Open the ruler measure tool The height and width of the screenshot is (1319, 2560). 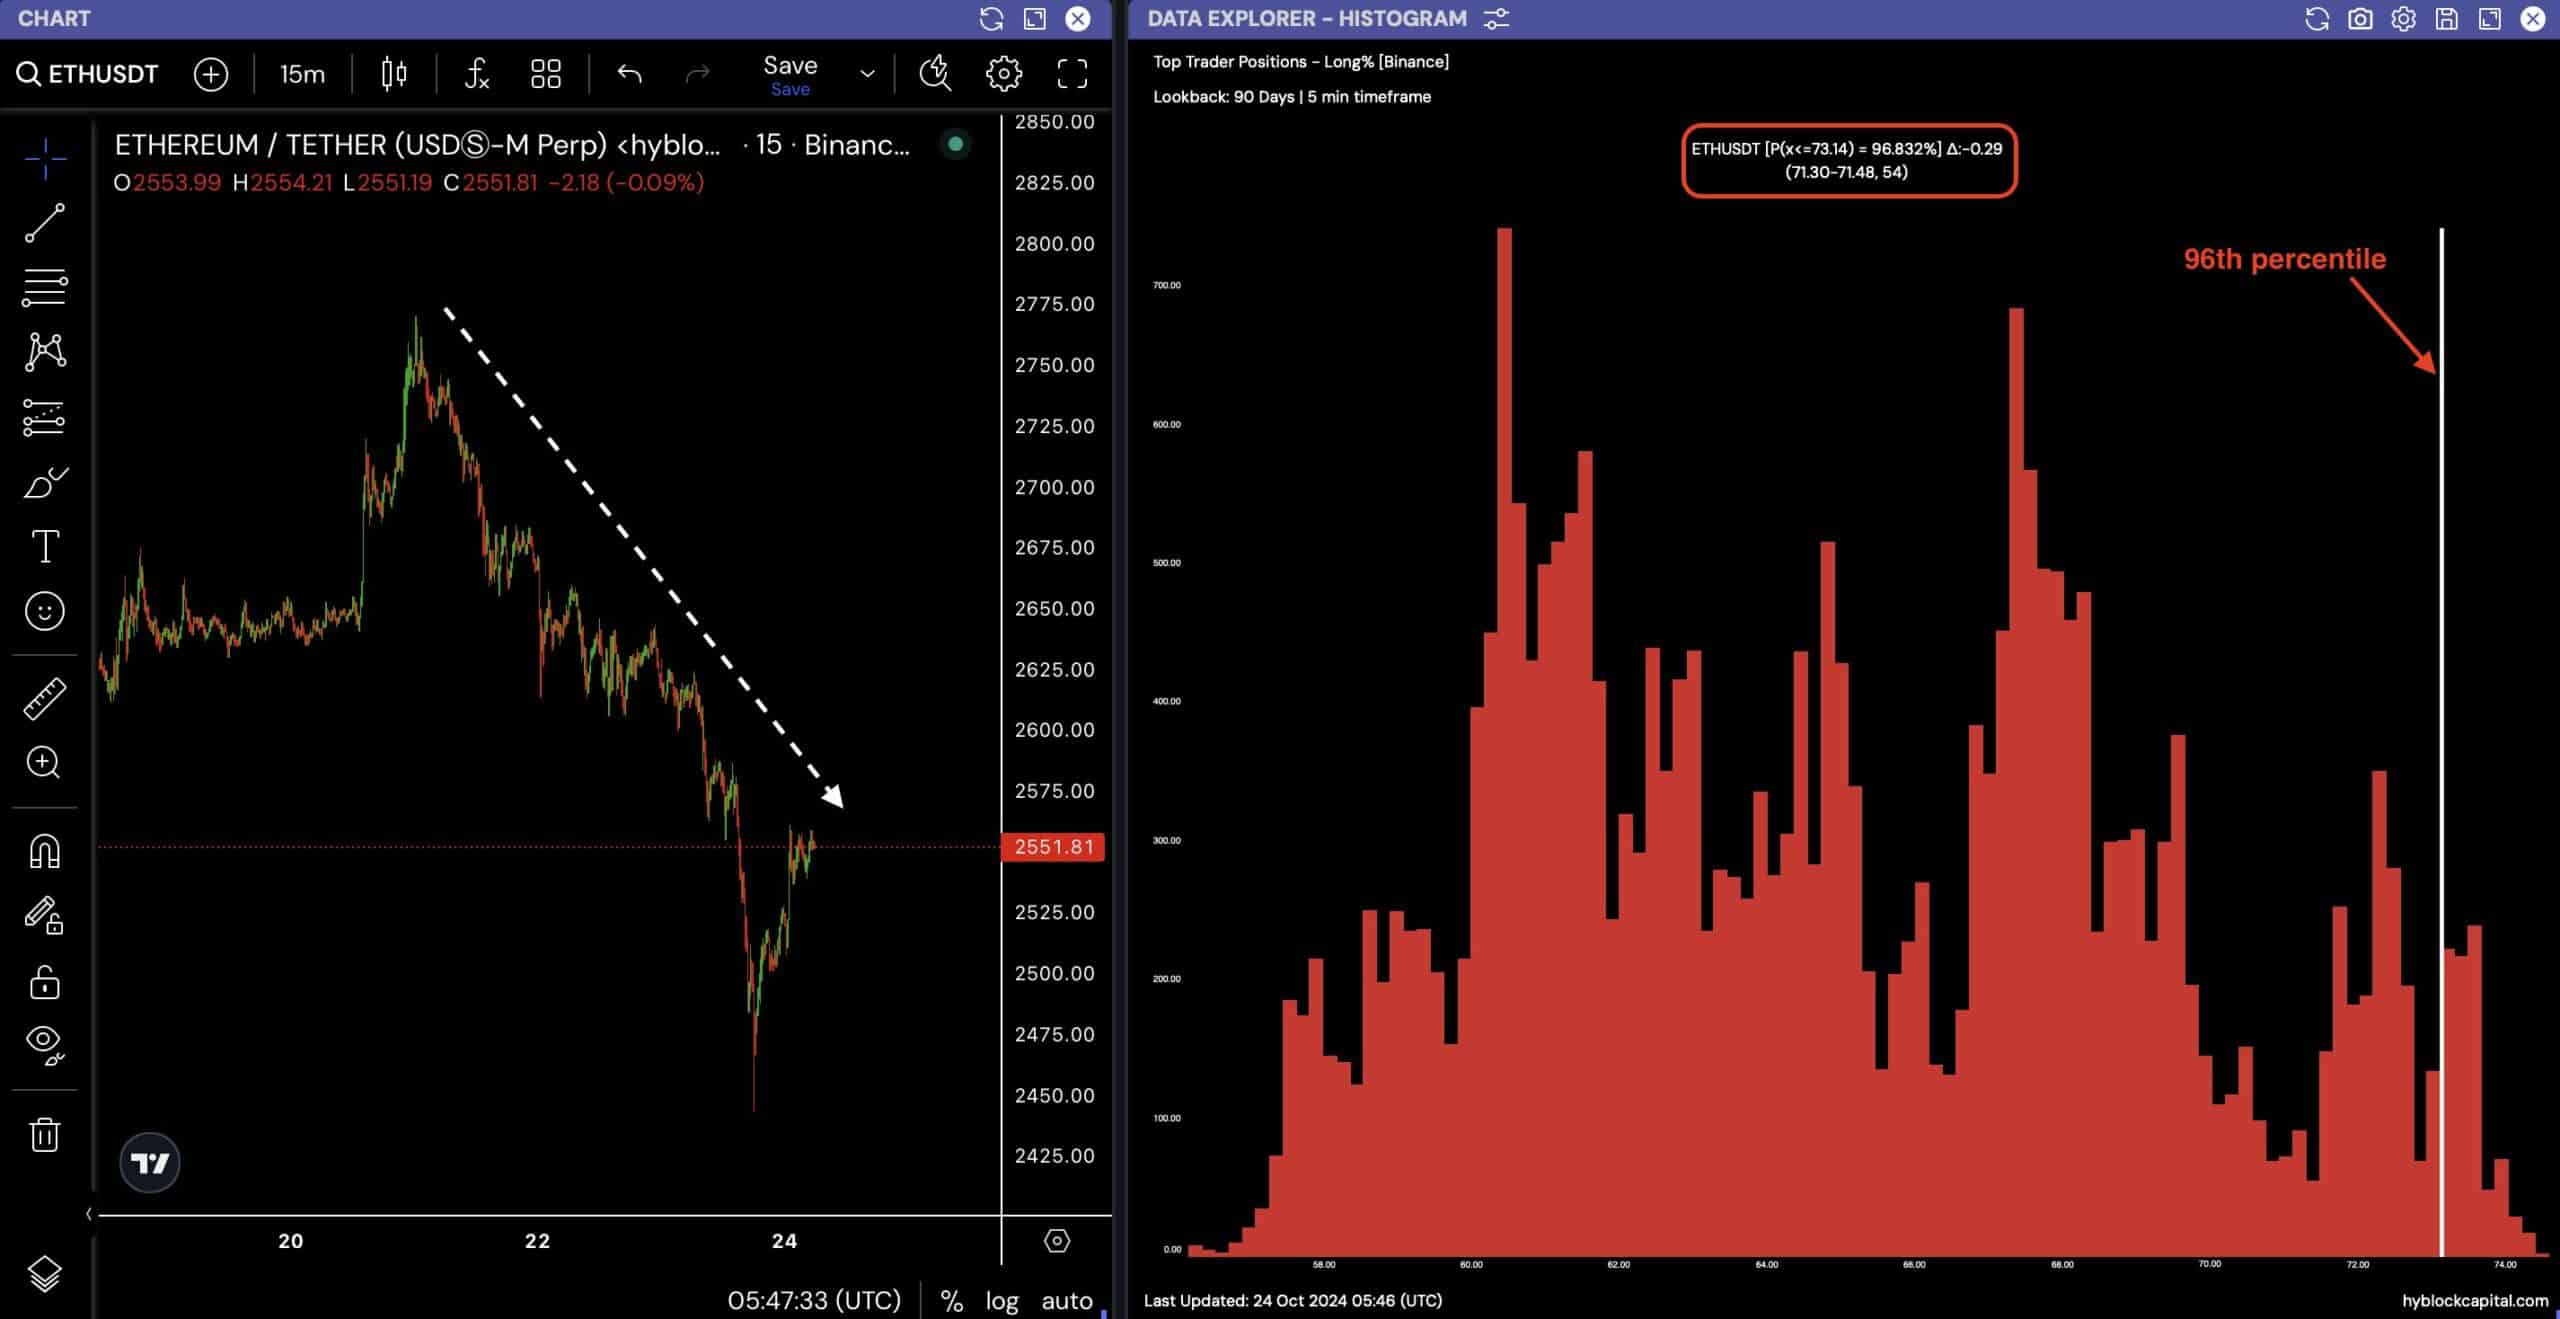[44, 699]
